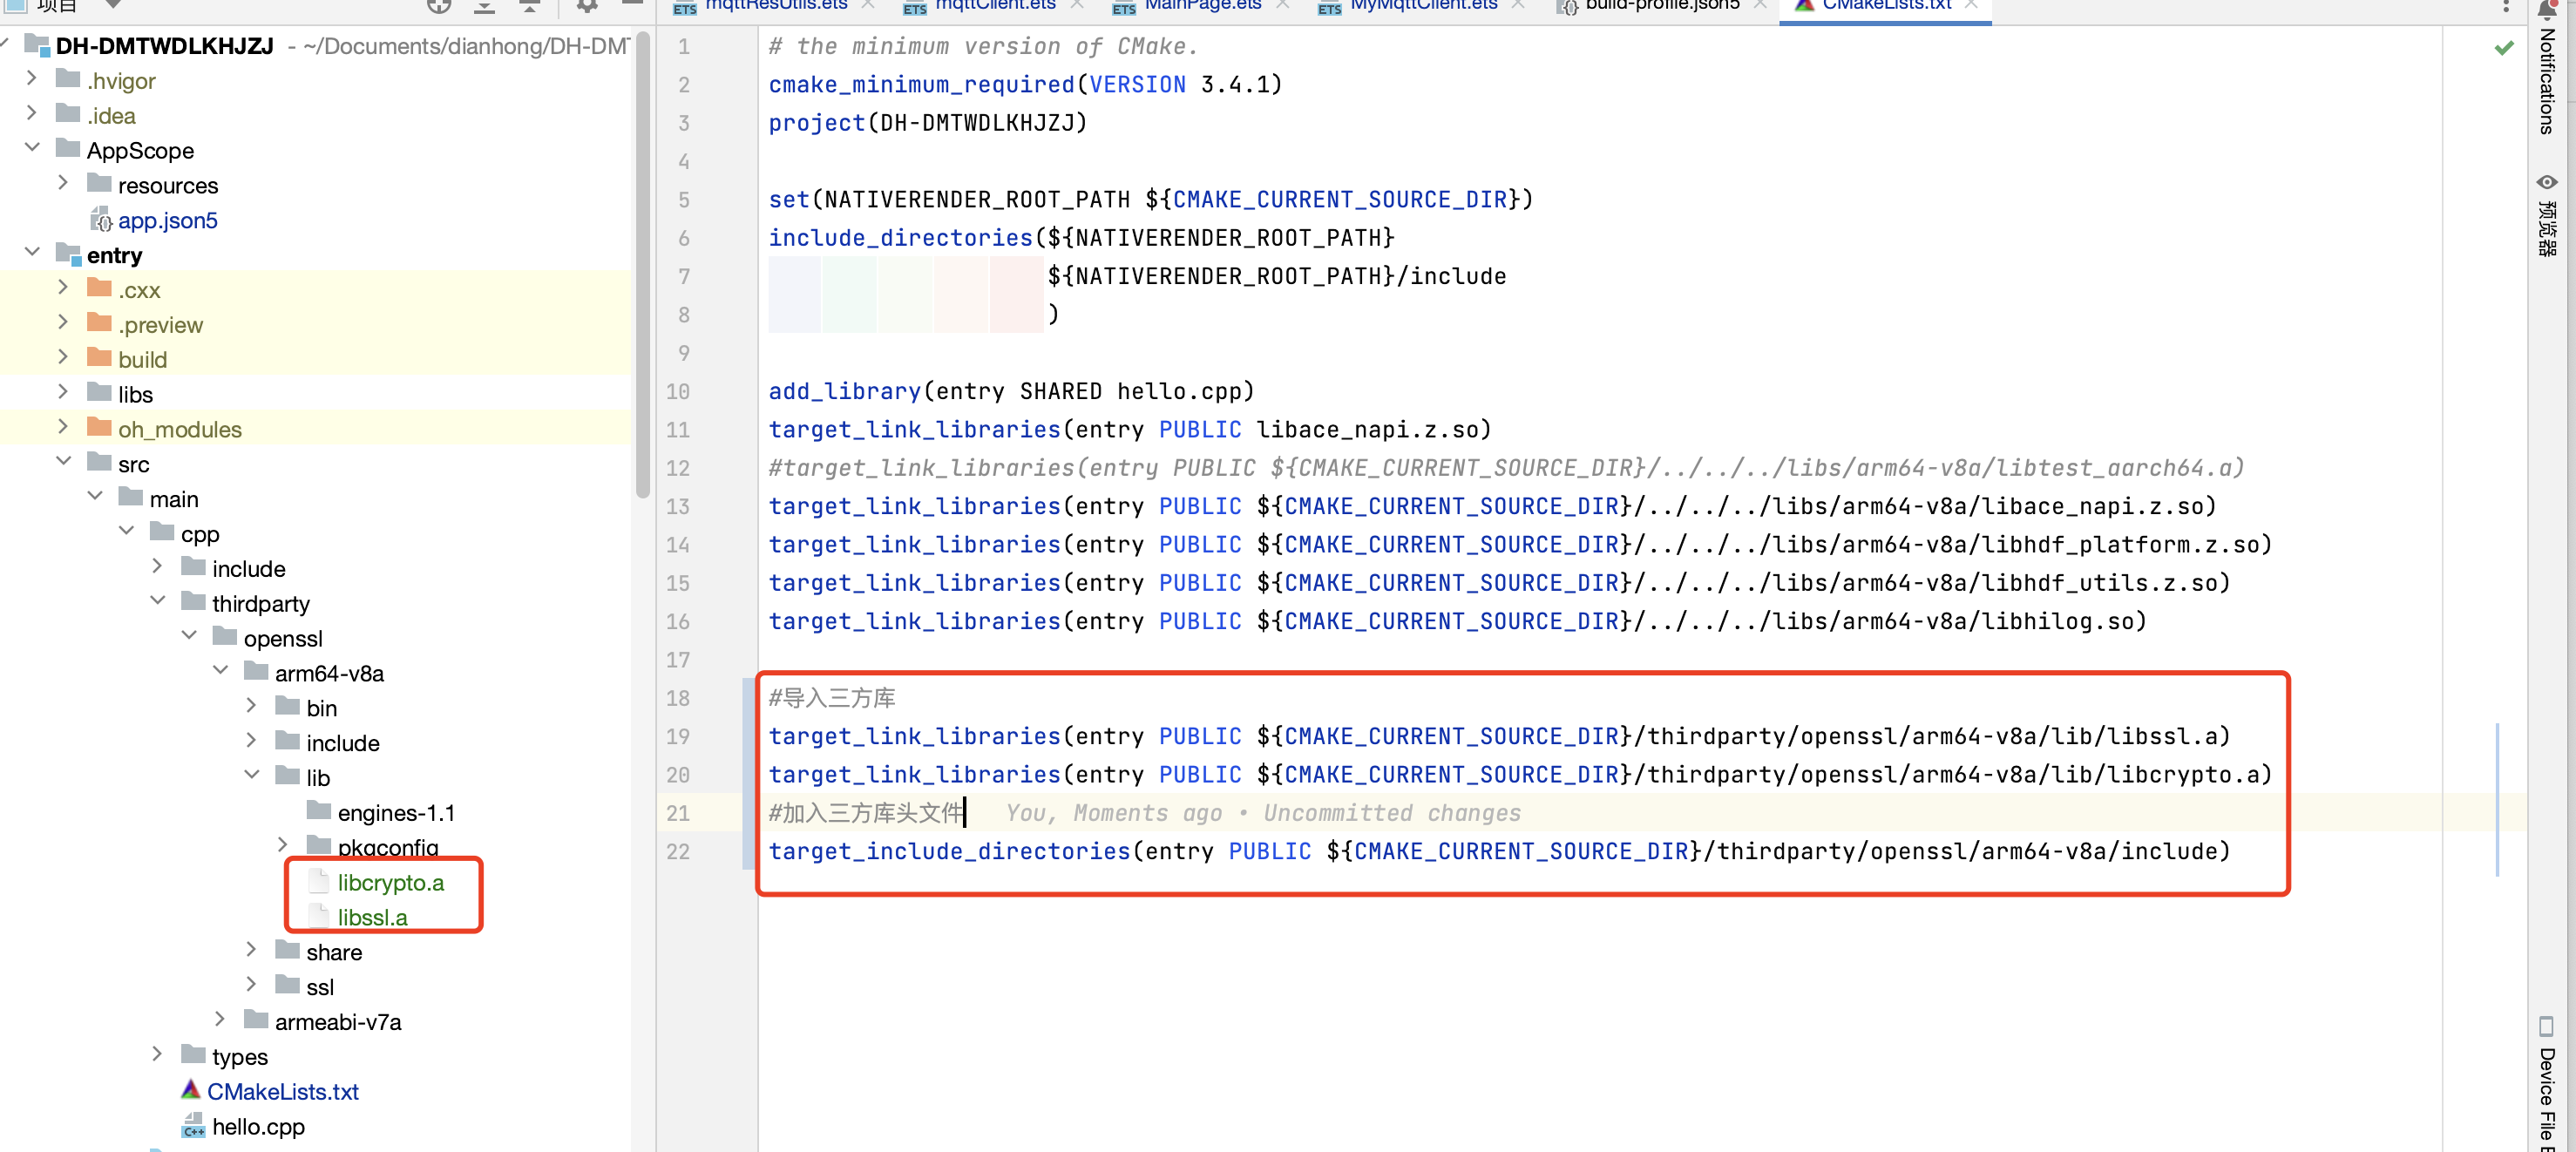
Task: Open app.json5 under AppScope
Action: (x=167, y=220)
